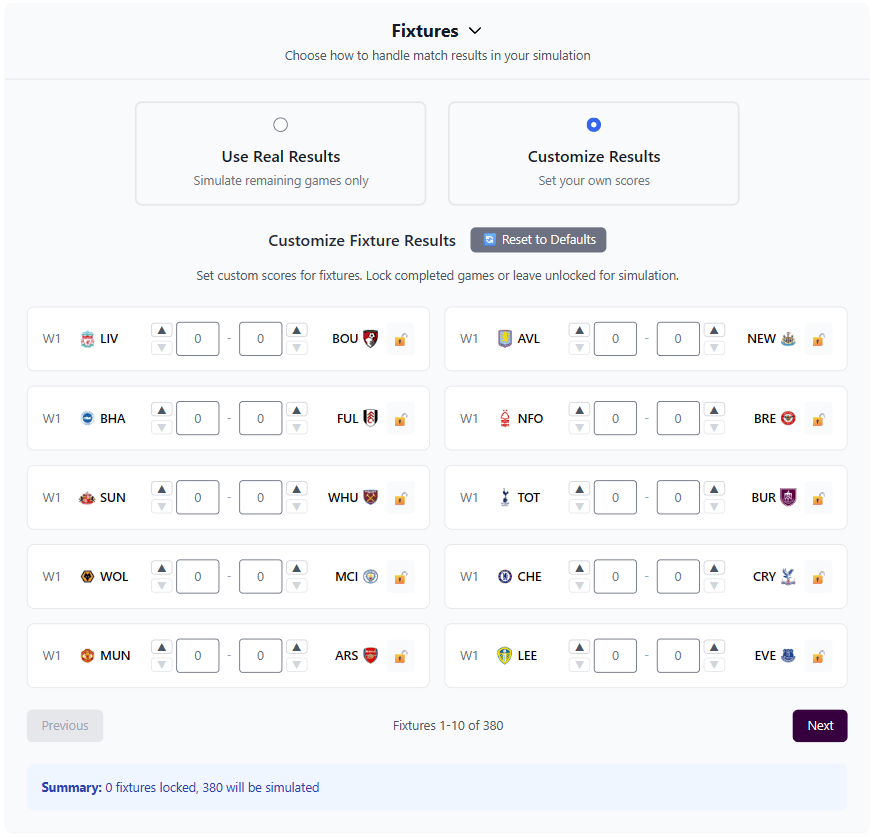Click the Aston Villa crest icon
The image size is (874, 837).
click(504, 339)
